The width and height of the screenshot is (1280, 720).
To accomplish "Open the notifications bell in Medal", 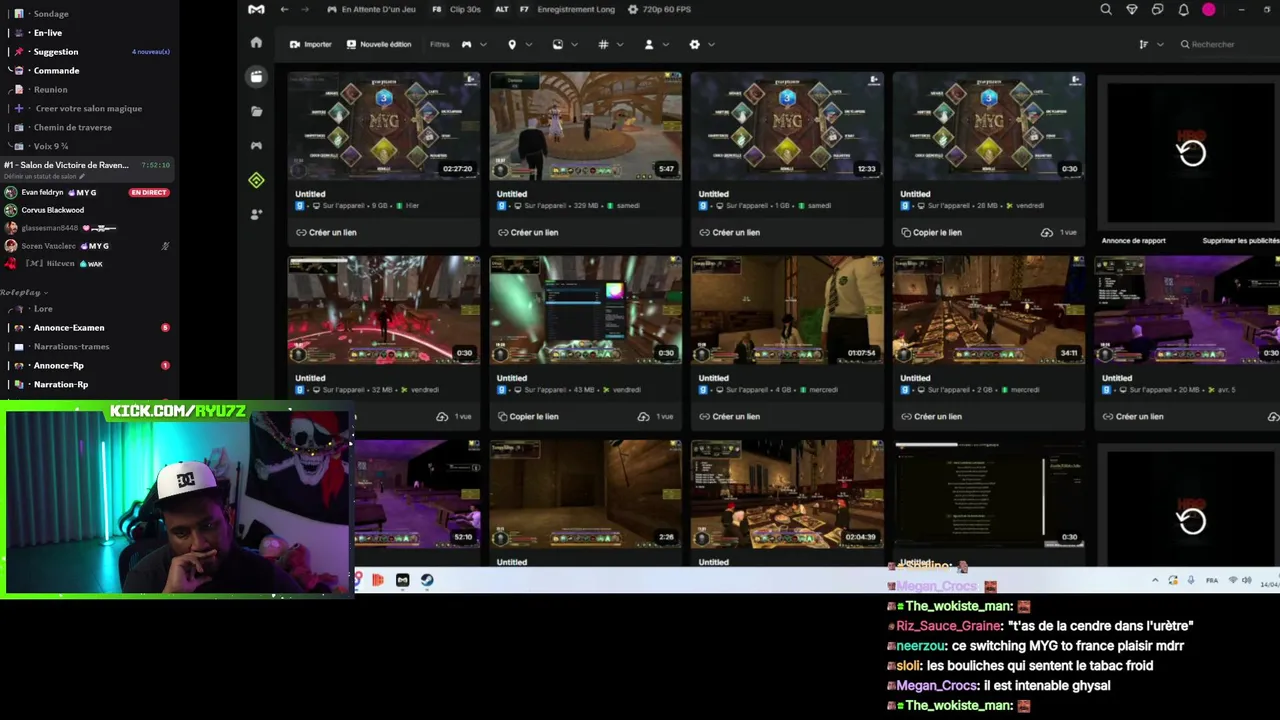I will (1184, 9).
